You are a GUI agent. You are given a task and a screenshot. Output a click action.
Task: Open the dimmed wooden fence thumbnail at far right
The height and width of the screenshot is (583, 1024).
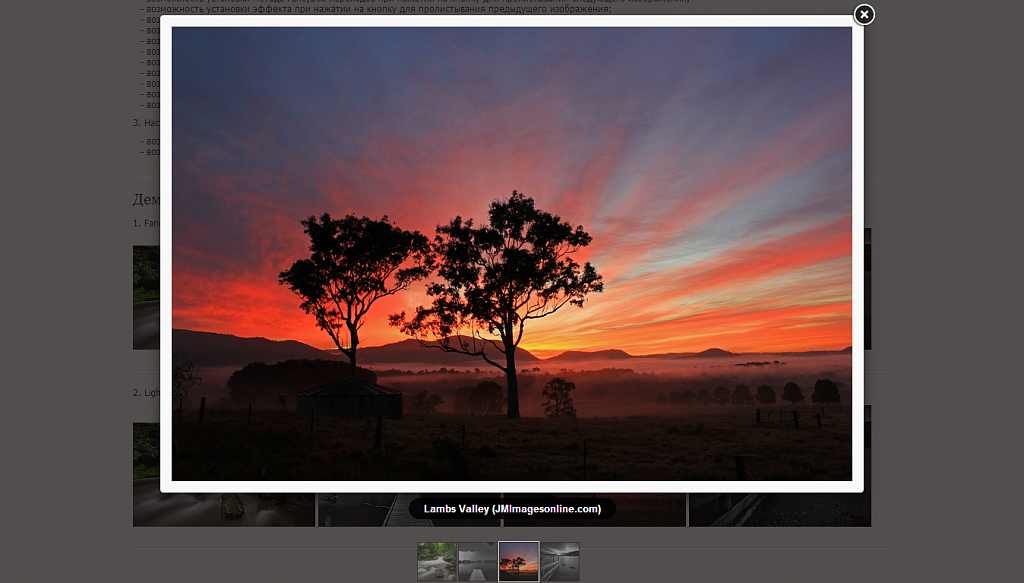tap(780, 510)
